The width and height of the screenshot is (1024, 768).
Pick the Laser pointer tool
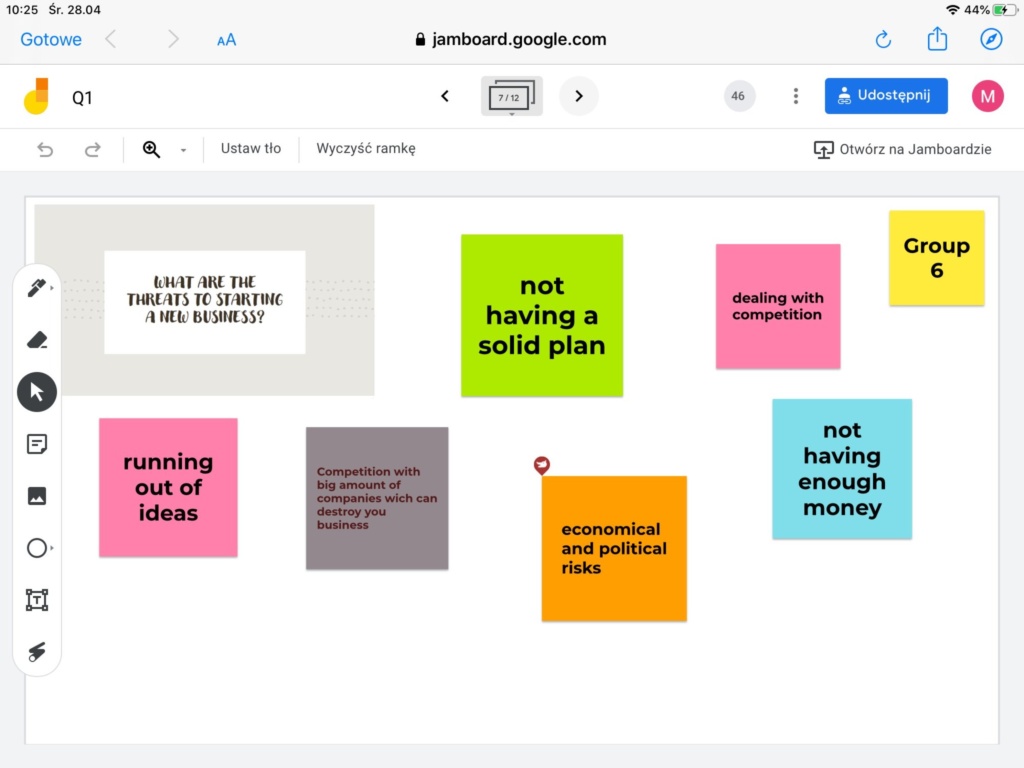pyautogui.click(x=37, y=652)
